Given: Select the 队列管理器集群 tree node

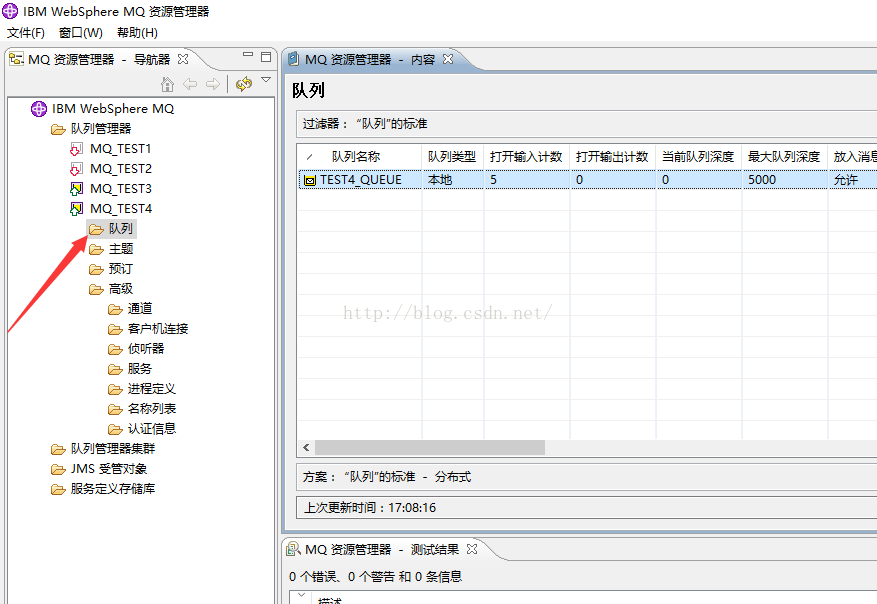Looking at the screenshot, I should pos(113,449).
